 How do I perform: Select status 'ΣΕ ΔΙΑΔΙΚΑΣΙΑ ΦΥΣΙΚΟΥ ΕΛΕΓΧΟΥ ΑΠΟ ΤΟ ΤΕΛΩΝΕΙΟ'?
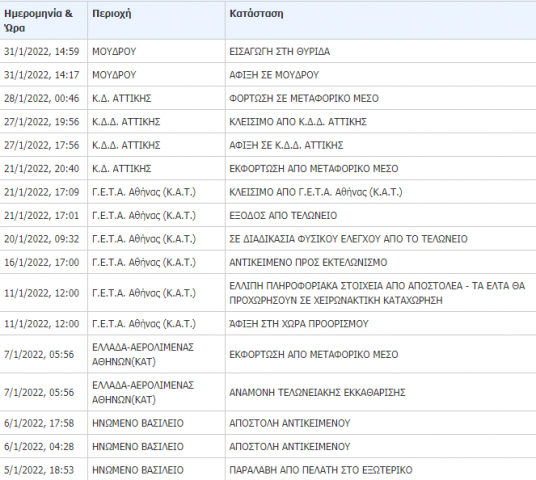[348, 239]
